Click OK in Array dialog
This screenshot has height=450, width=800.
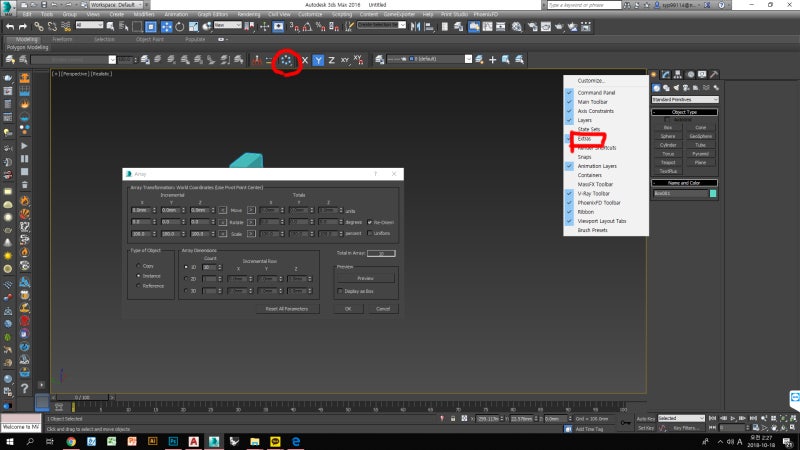pos(348,309)
